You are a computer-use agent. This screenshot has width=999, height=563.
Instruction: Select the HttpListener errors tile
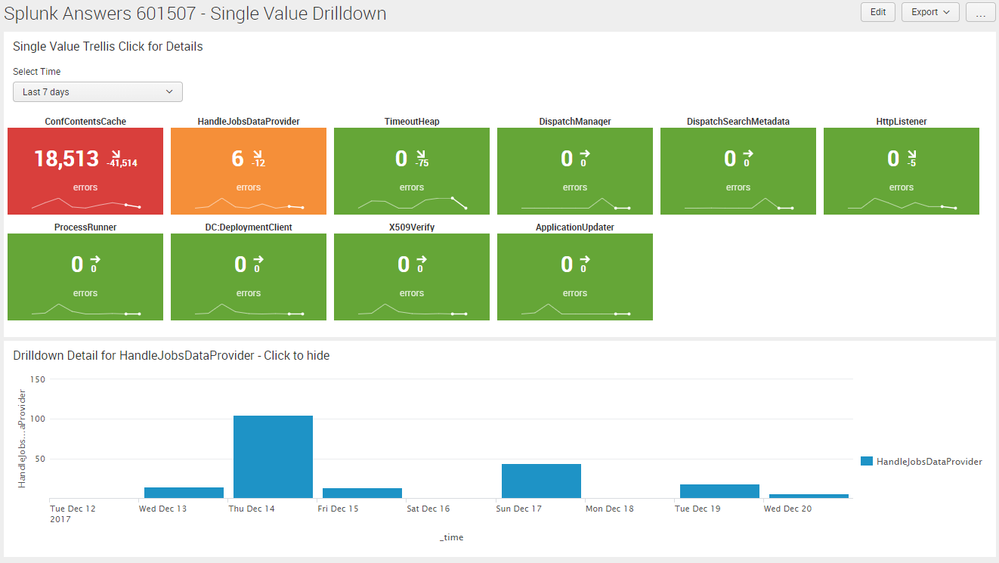tap(901, 171)
